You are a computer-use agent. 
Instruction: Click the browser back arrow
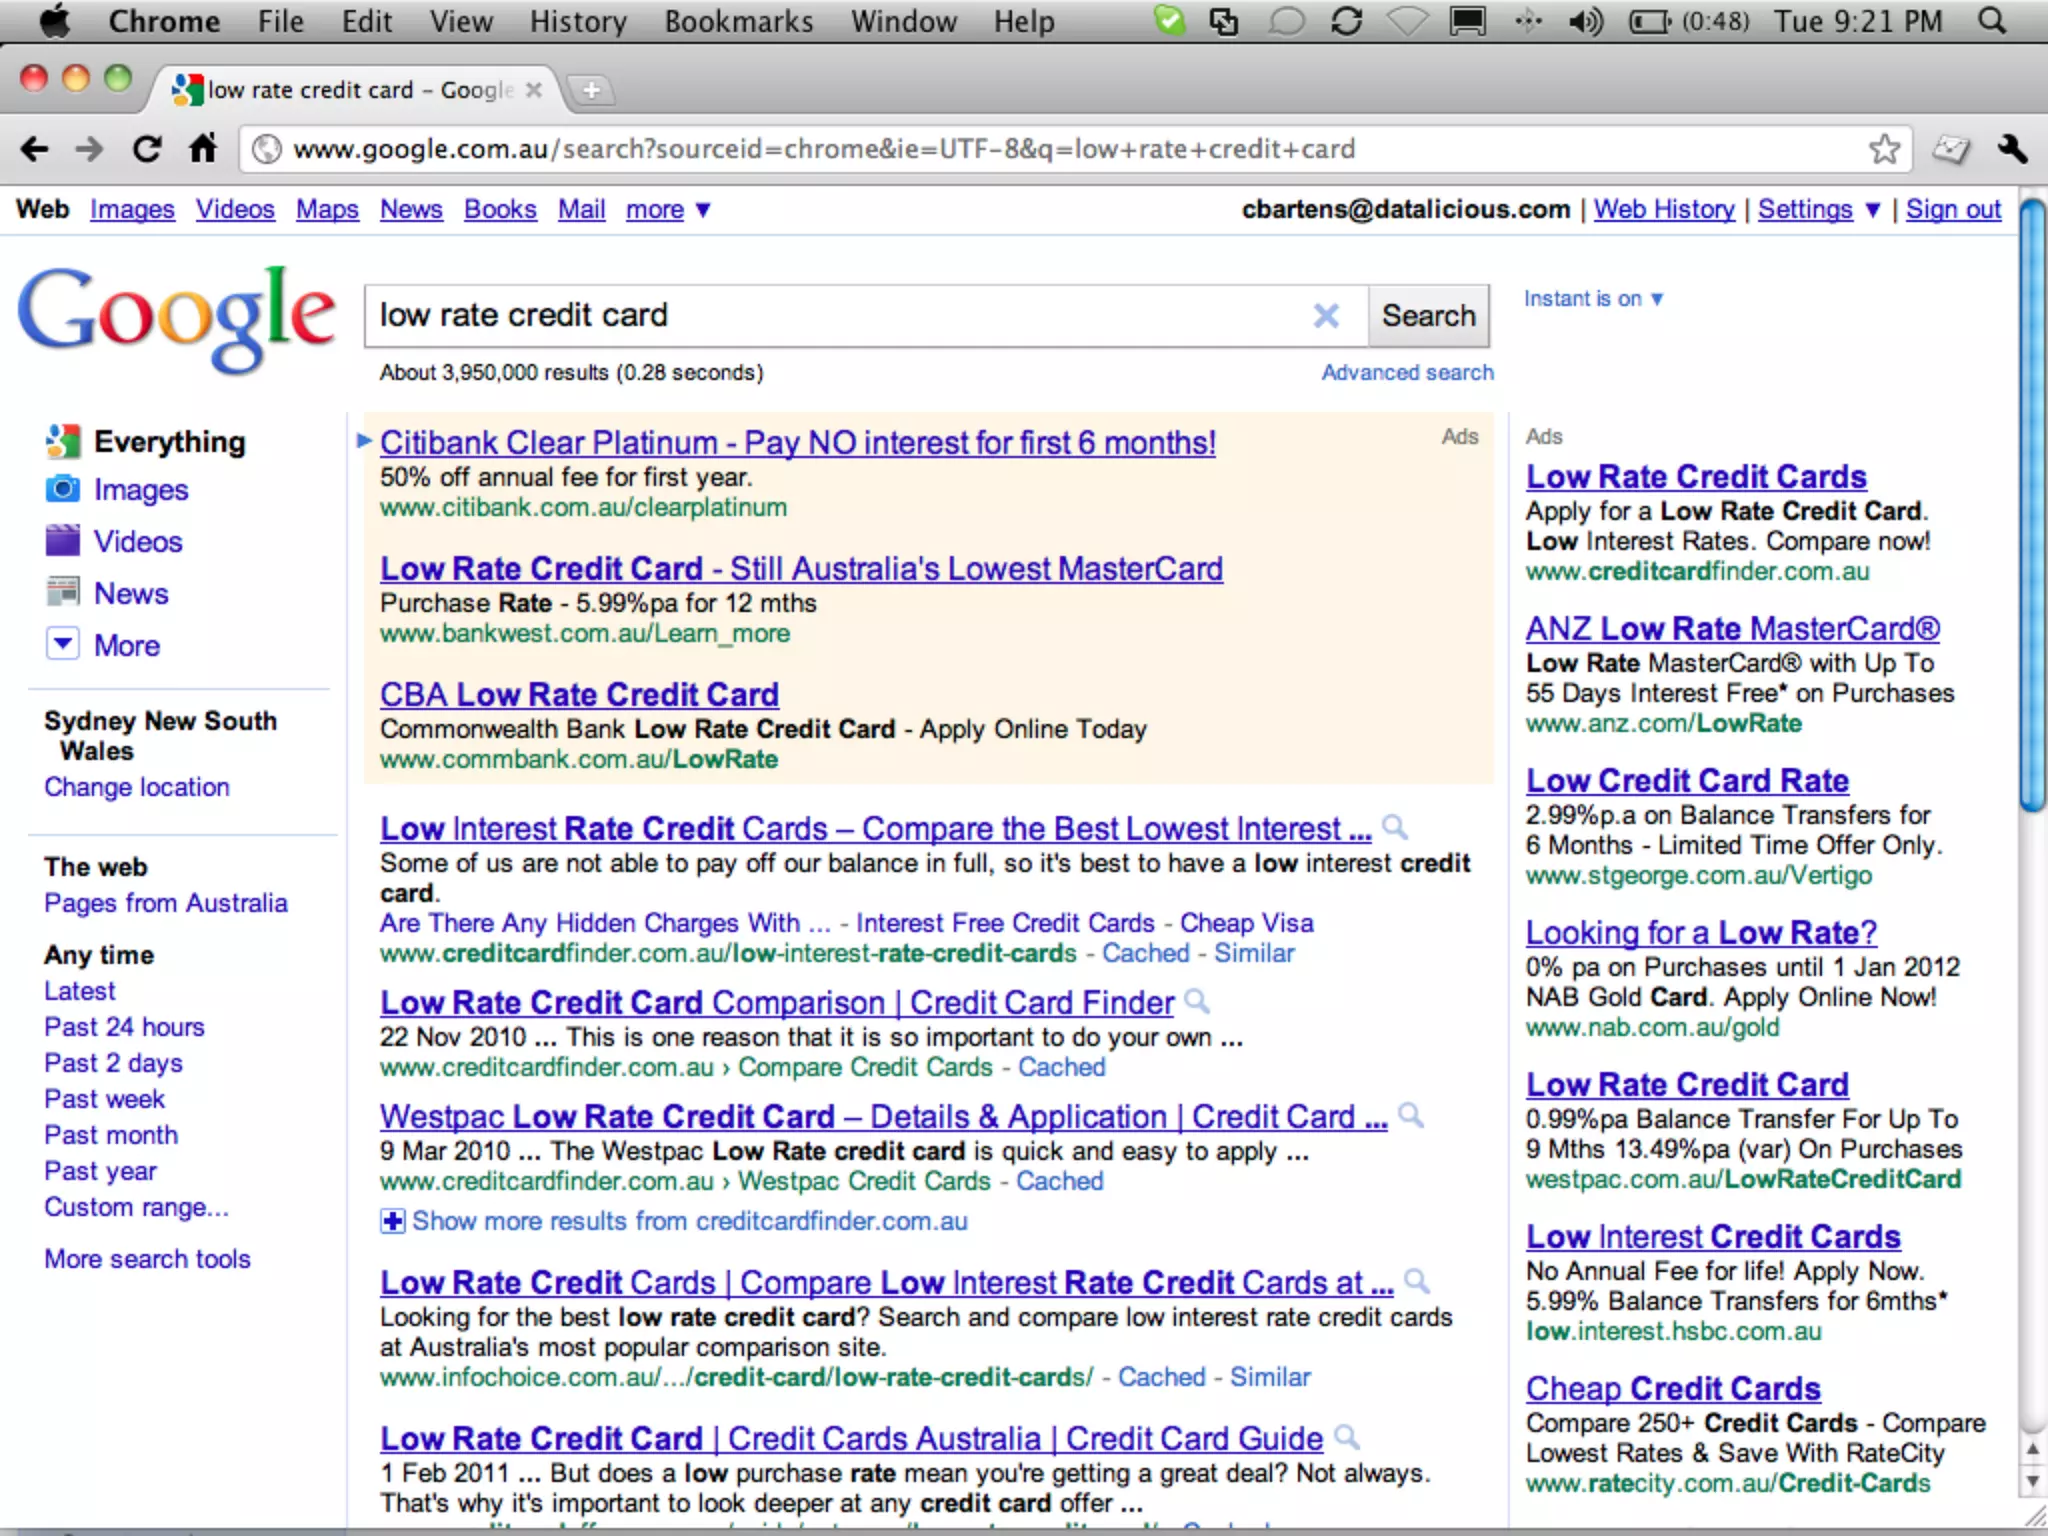(35, 150)
